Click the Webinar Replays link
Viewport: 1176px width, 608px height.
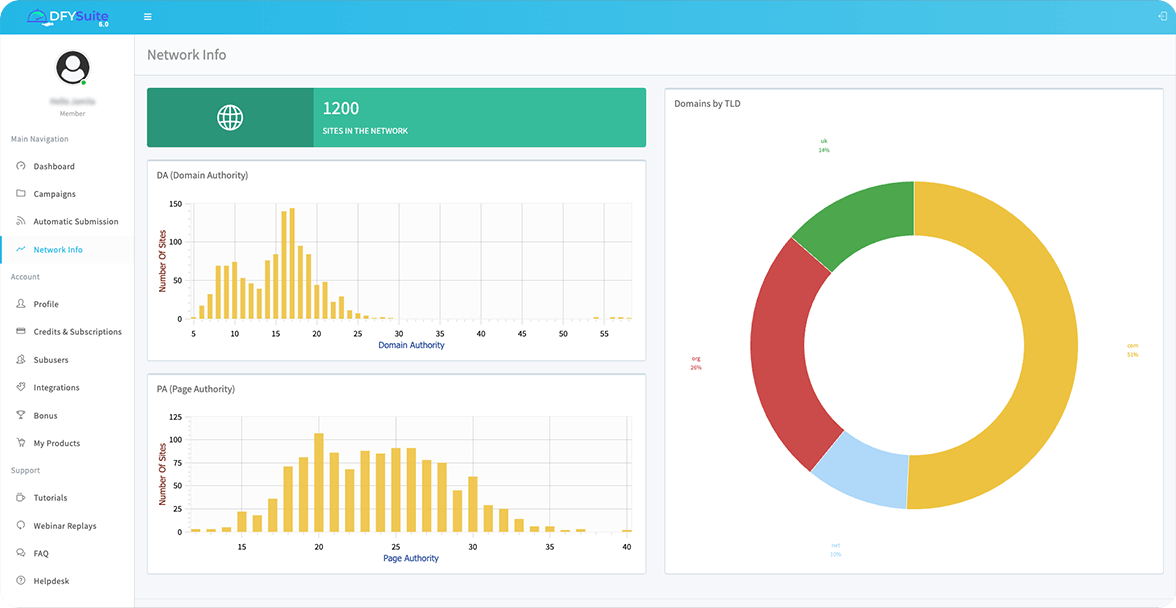tap(66, 525)
